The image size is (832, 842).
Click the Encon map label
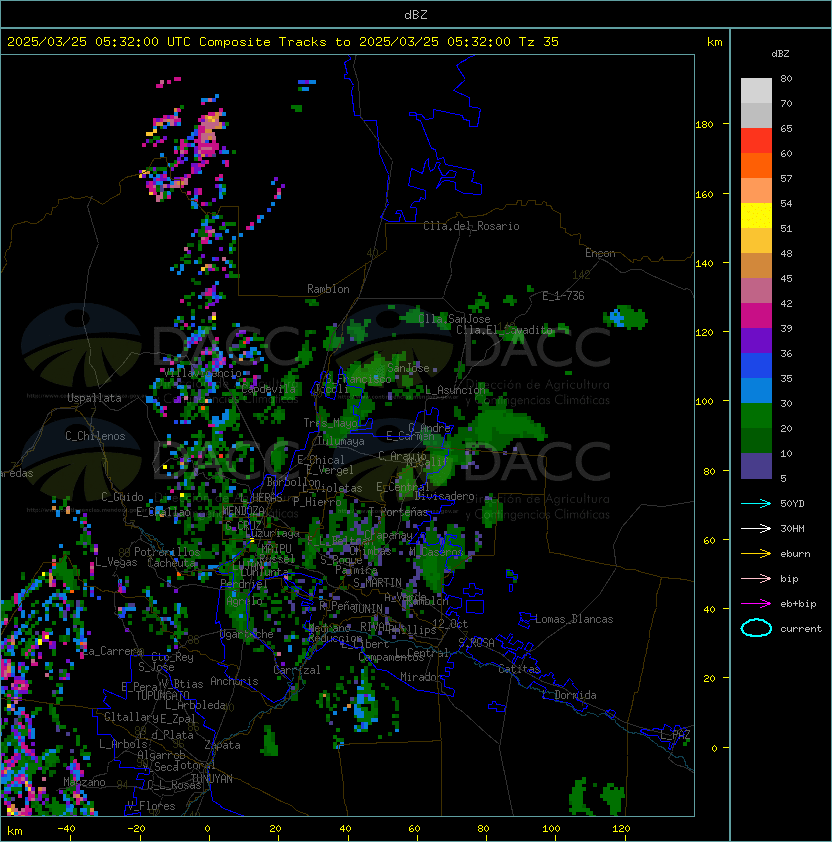(x=600, y=253)
